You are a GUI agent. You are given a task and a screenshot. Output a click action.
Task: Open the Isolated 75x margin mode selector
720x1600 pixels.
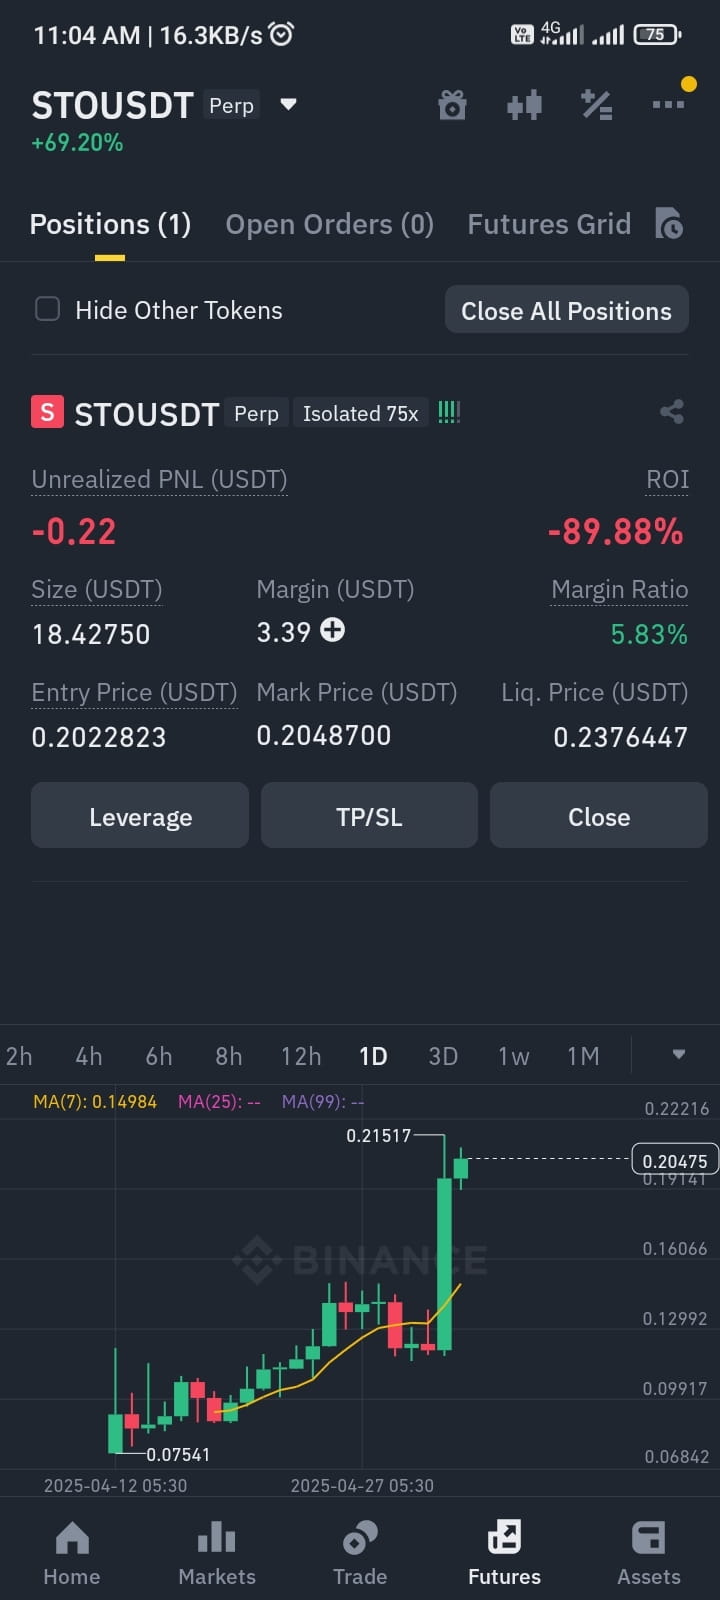[360, 413]
